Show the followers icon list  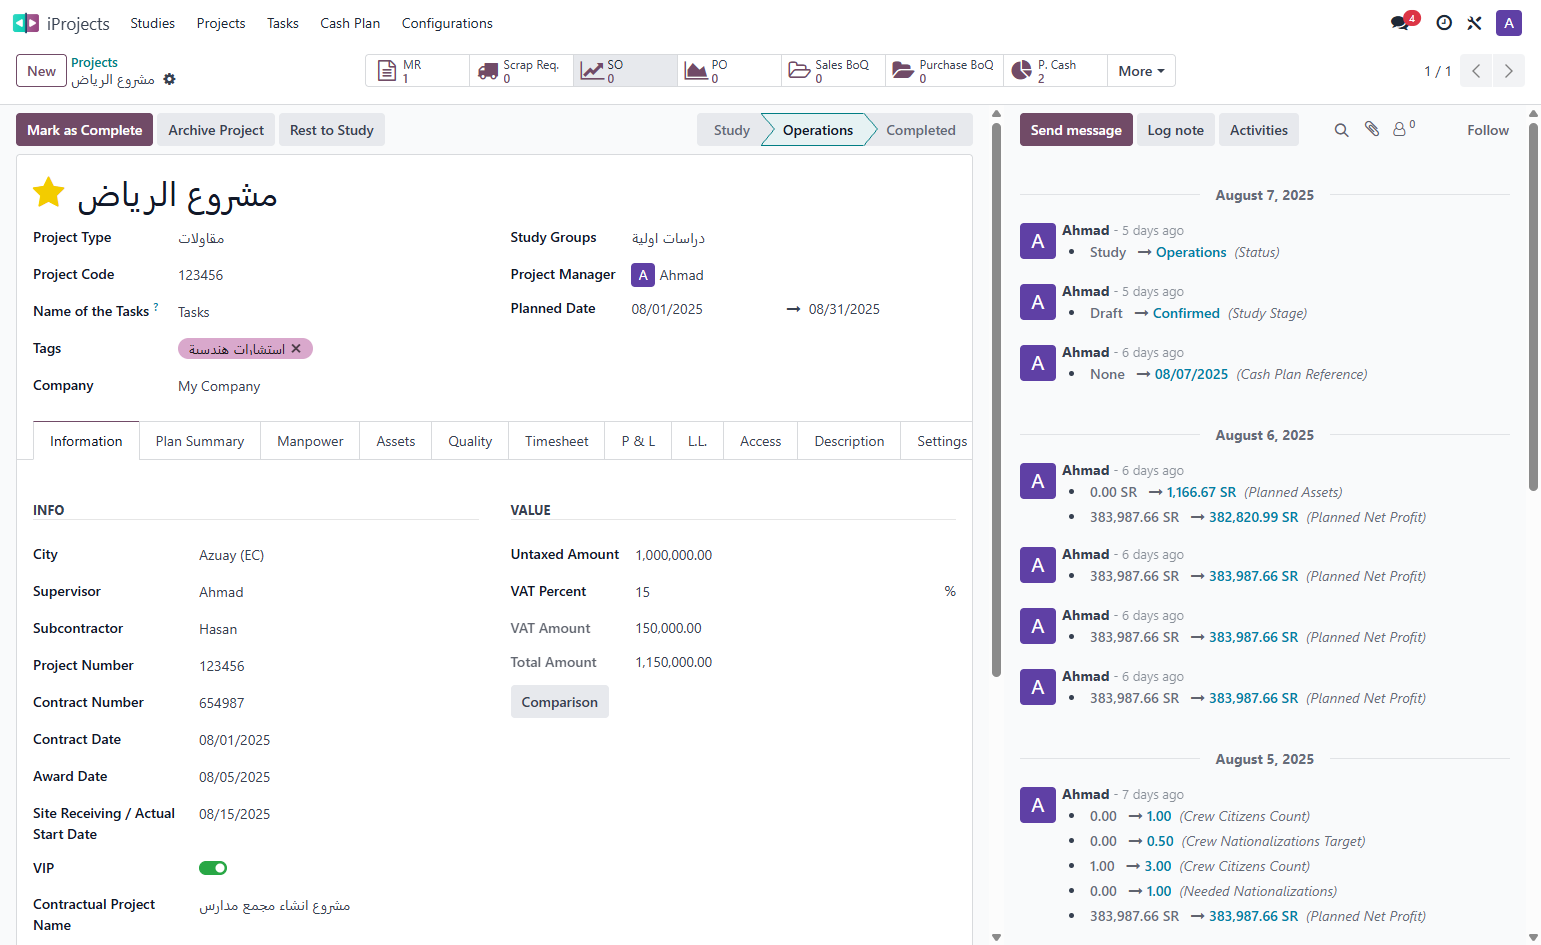point(1404,129)
